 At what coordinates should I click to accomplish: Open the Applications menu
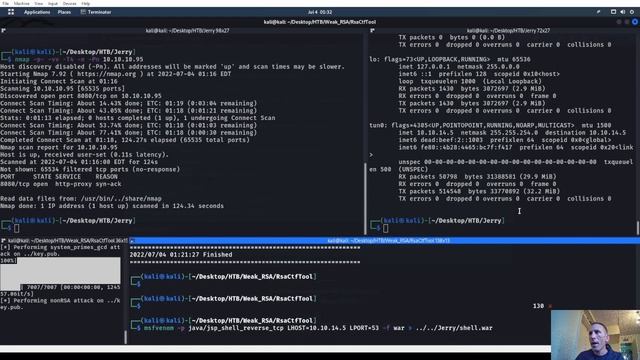[x=37, y=12]
